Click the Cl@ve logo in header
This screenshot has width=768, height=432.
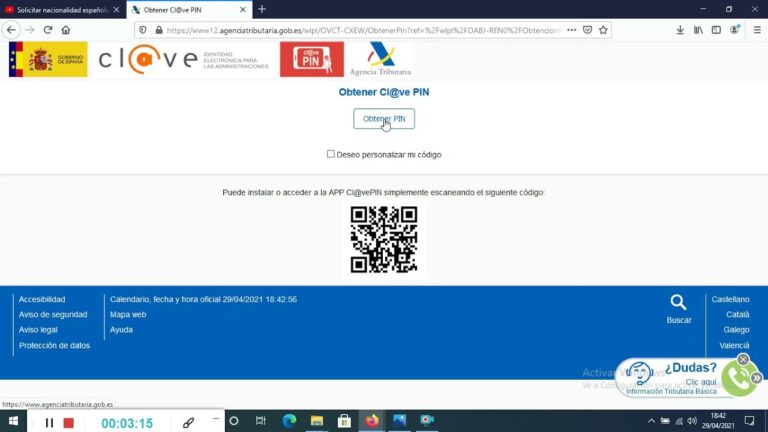183,59
